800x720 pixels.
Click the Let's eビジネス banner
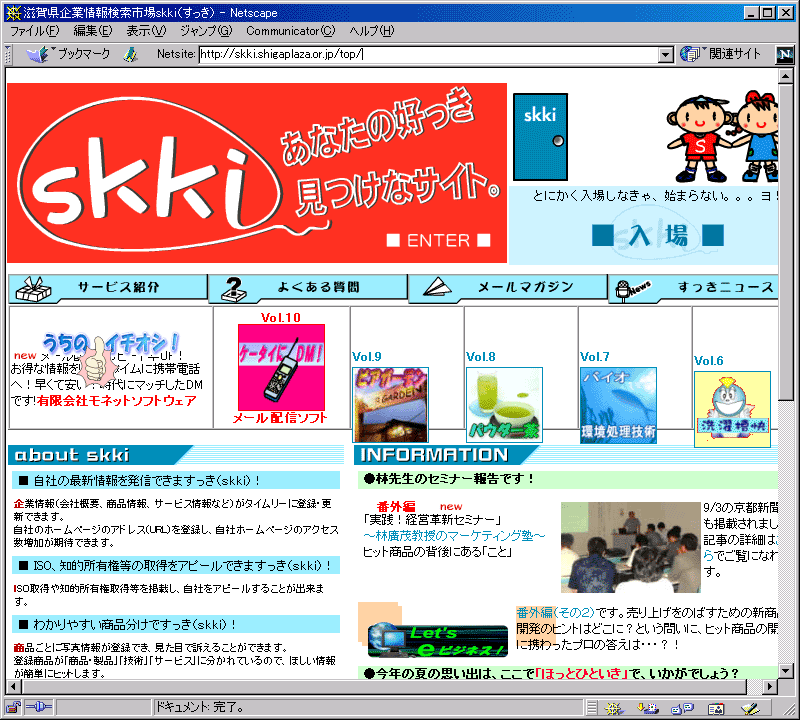pos(438,641)
